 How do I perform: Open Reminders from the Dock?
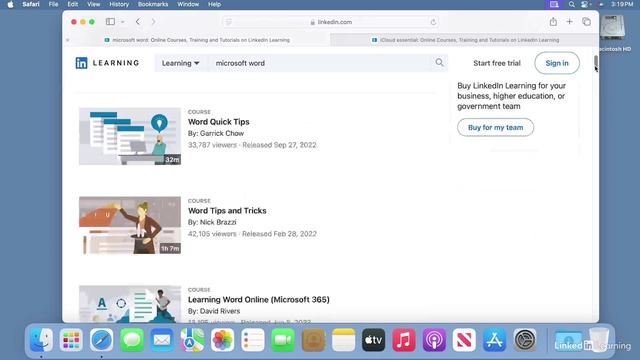[x=253, y=340]
